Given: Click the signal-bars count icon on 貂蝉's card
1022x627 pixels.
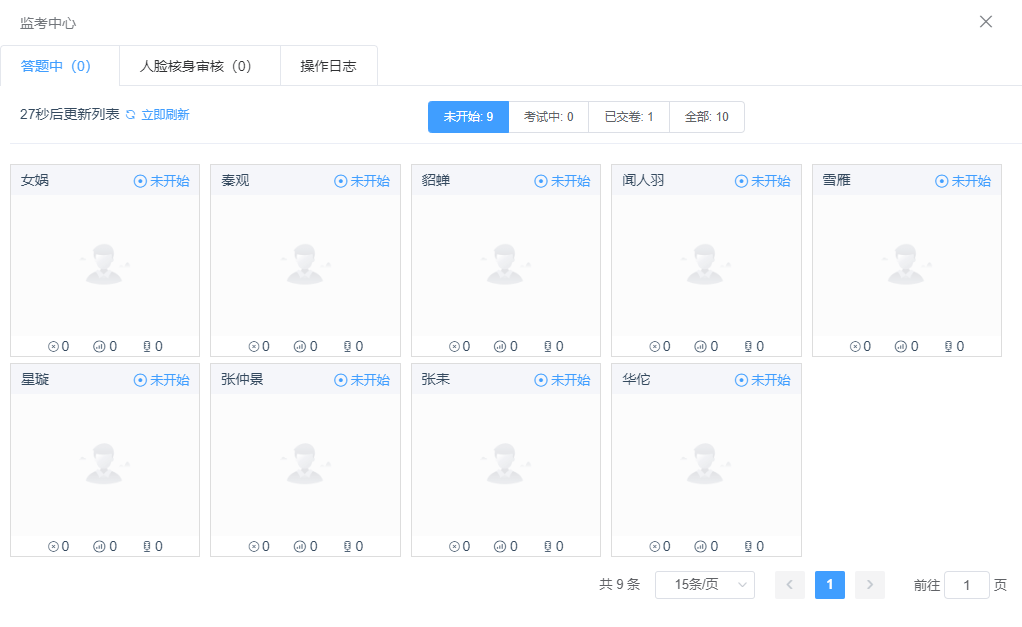Looking at the screenshot, I should click(x=499, y=347).
